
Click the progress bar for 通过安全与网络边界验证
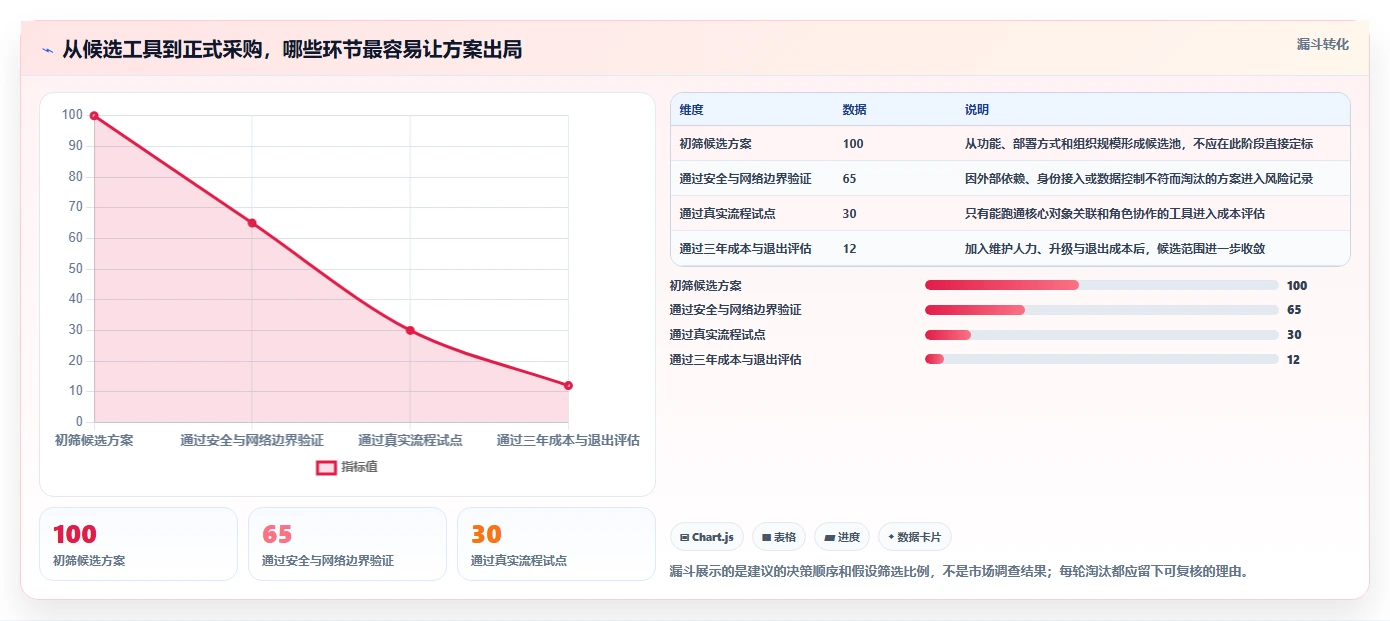coord(1102,310)
